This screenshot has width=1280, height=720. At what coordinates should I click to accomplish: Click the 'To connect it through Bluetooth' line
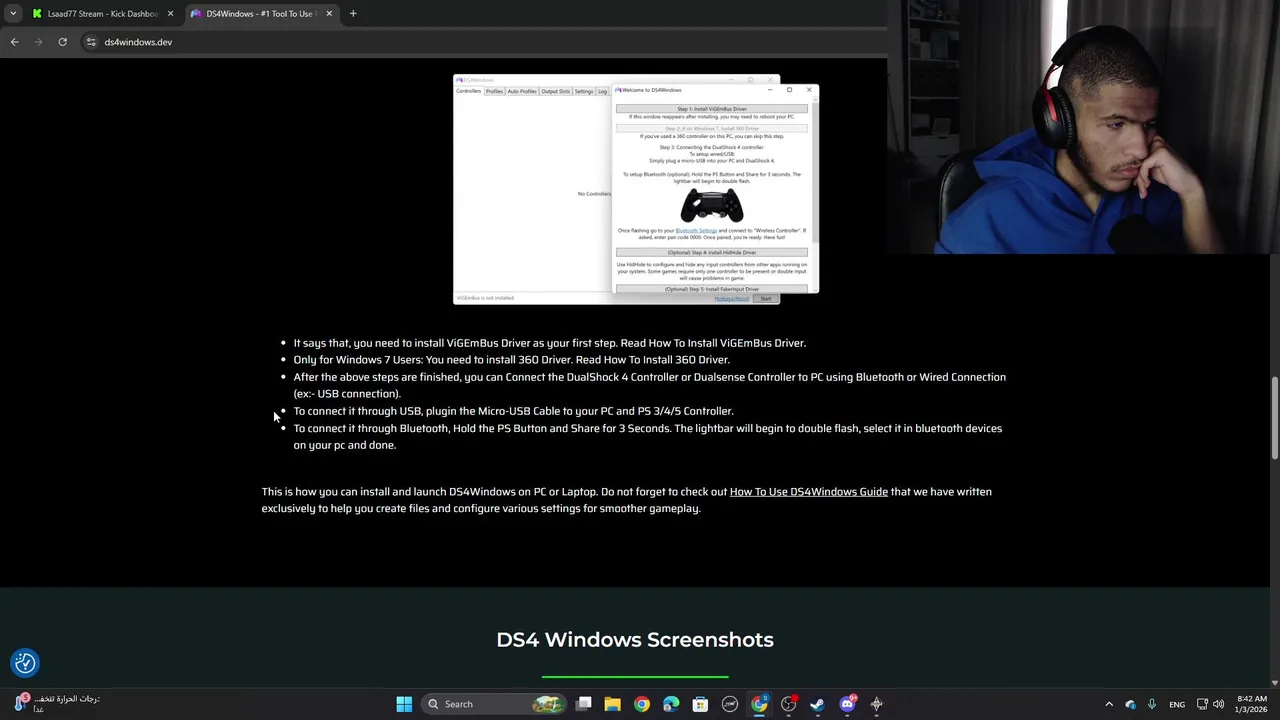(647, 437)
